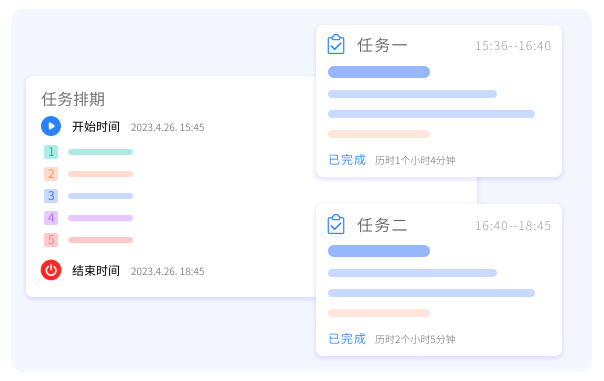The image size is (604, 381).
Task: Select the red number 5 badge
Action: tap(51, 240)
